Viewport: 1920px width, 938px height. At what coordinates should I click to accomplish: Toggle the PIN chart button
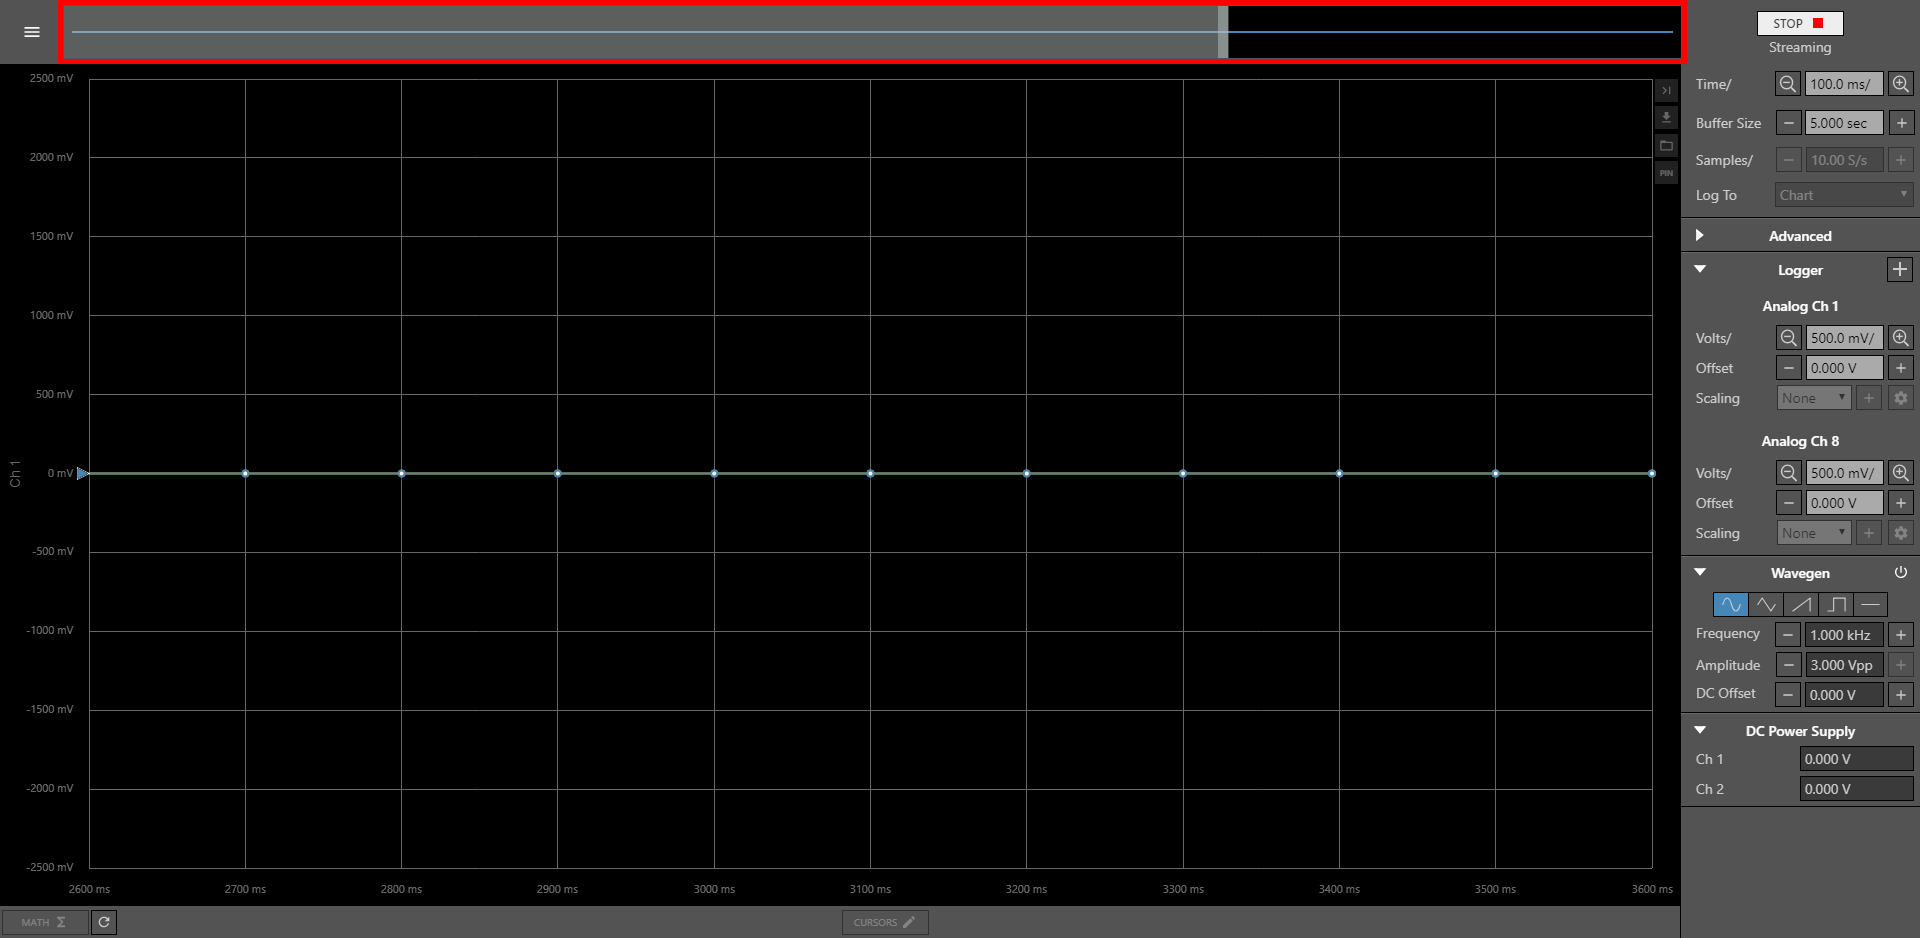pos(1666,173)
